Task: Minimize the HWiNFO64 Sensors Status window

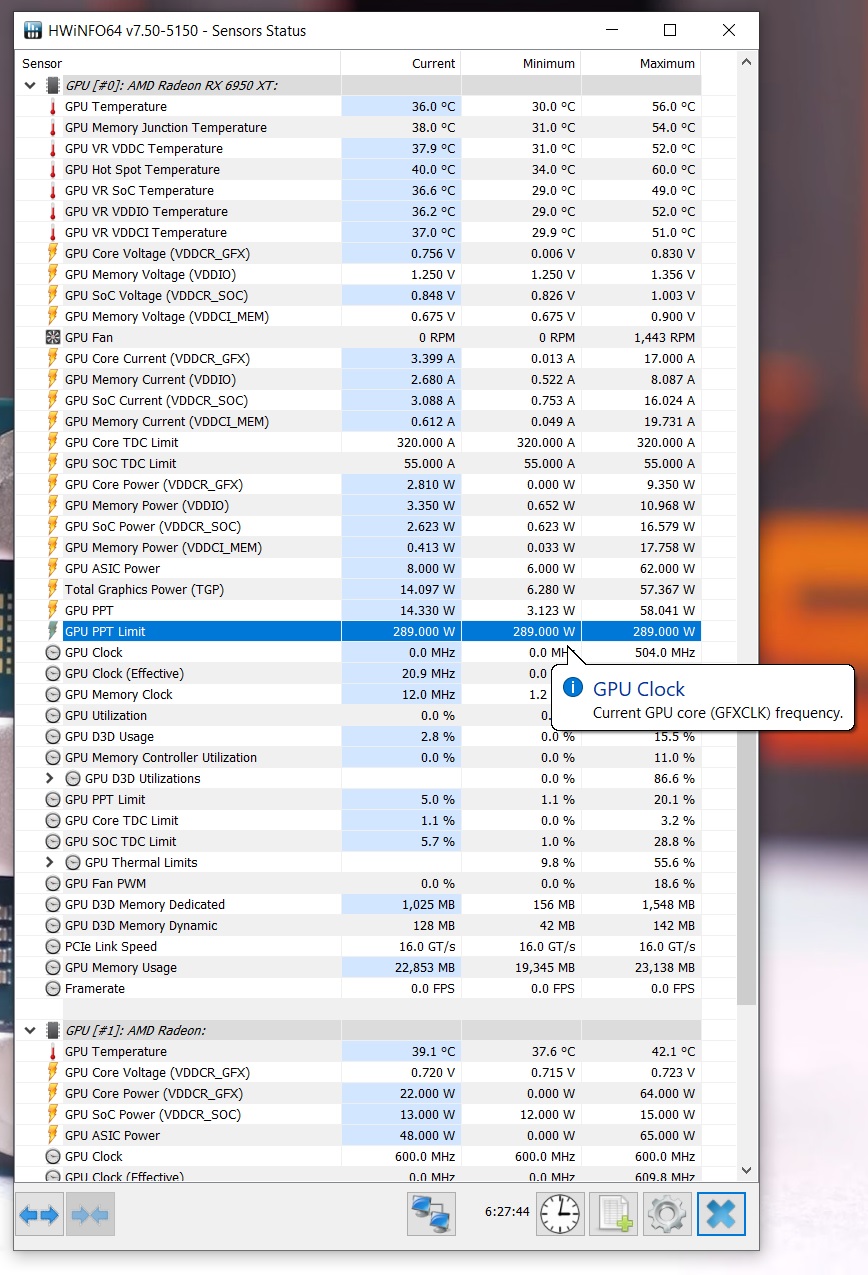Action: click(x=612, y=30)
